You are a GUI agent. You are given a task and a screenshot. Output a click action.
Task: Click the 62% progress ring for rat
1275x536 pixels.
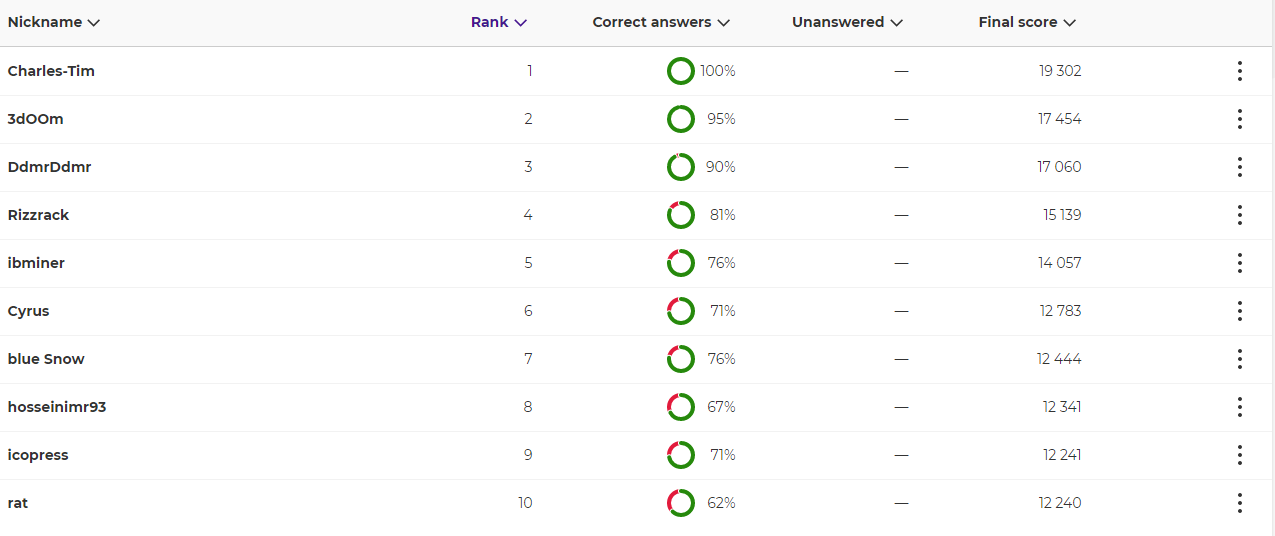(x=681, y=503)
